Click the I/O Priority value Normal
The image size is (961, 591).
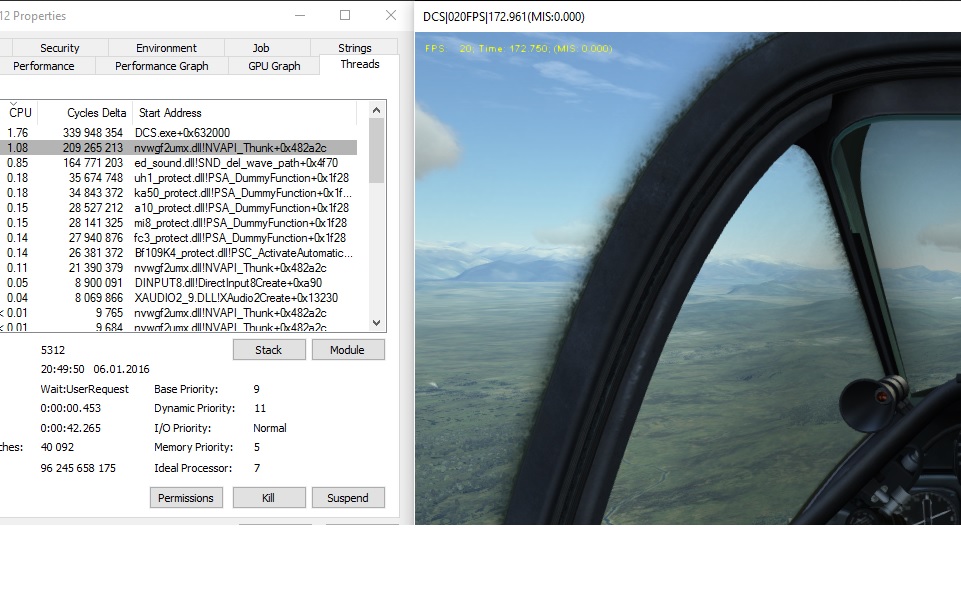point(270,428)
